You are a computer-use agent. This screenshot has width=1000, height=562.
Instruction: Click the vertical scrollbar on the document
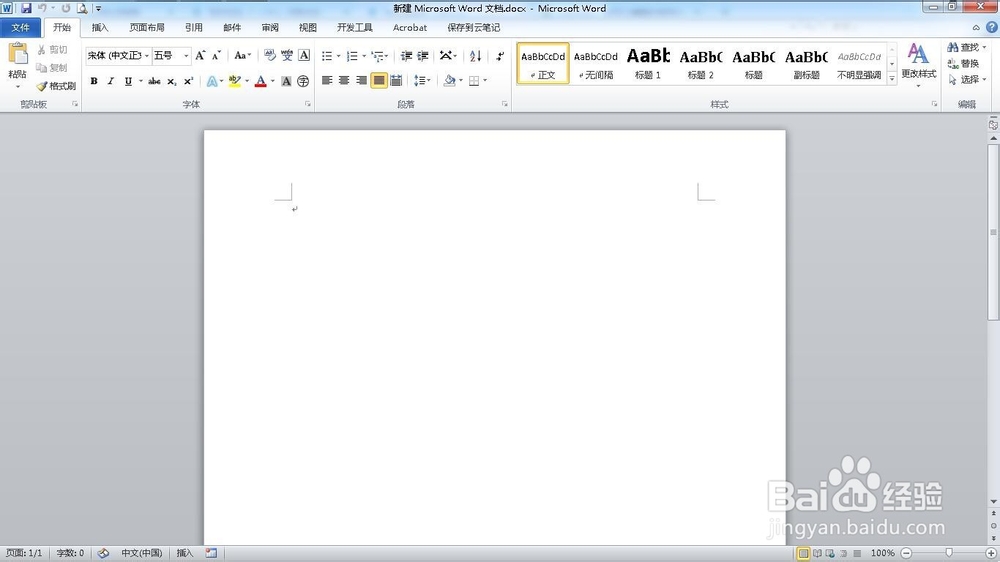(993, 232)
